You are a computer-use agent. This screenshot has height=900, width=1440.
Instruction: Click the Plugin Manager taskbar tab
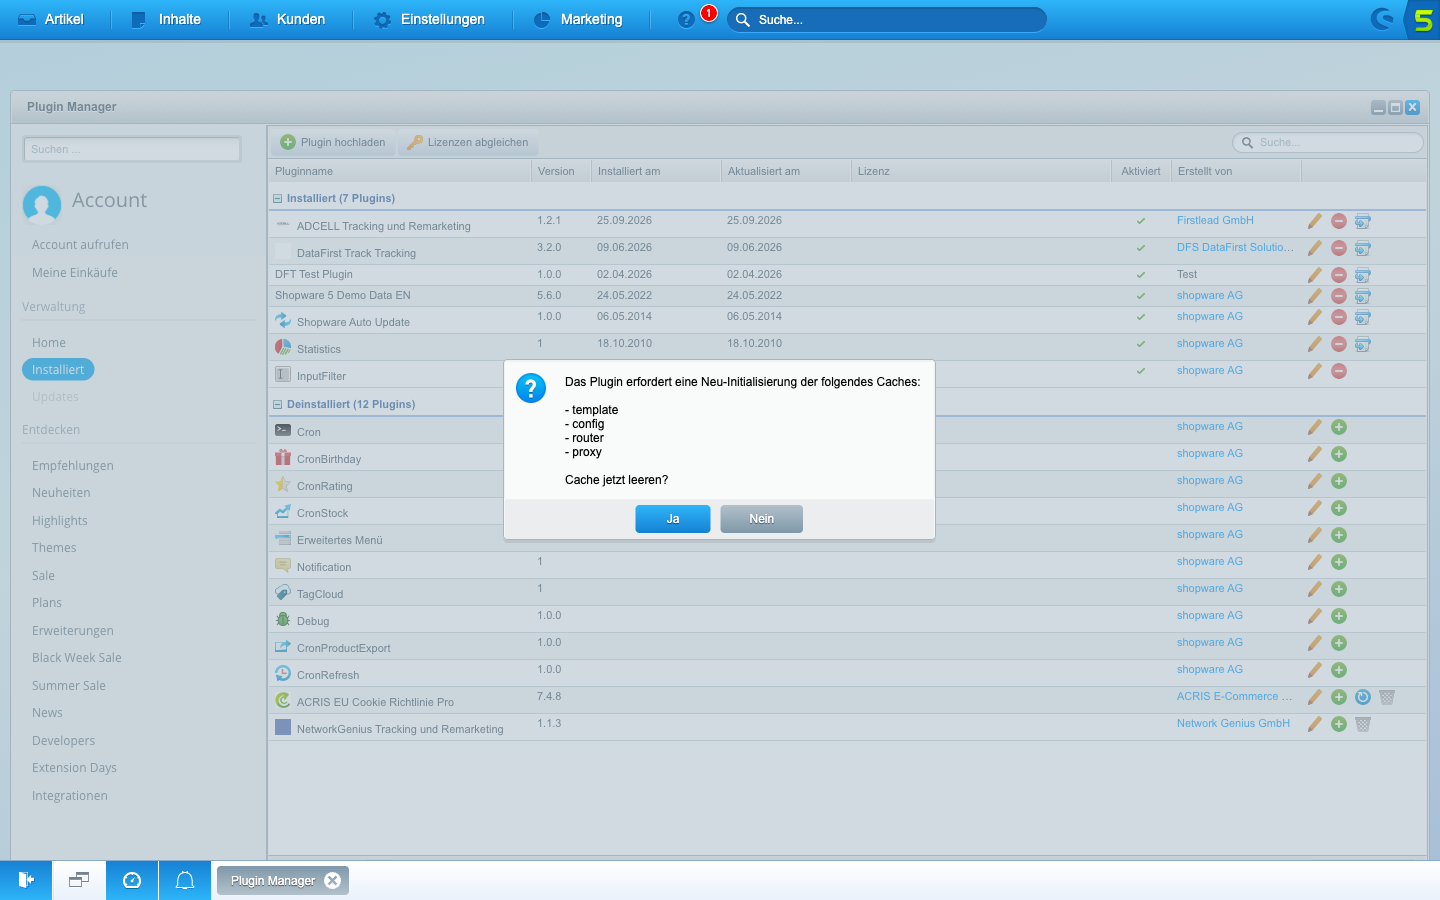click(283, 880)
